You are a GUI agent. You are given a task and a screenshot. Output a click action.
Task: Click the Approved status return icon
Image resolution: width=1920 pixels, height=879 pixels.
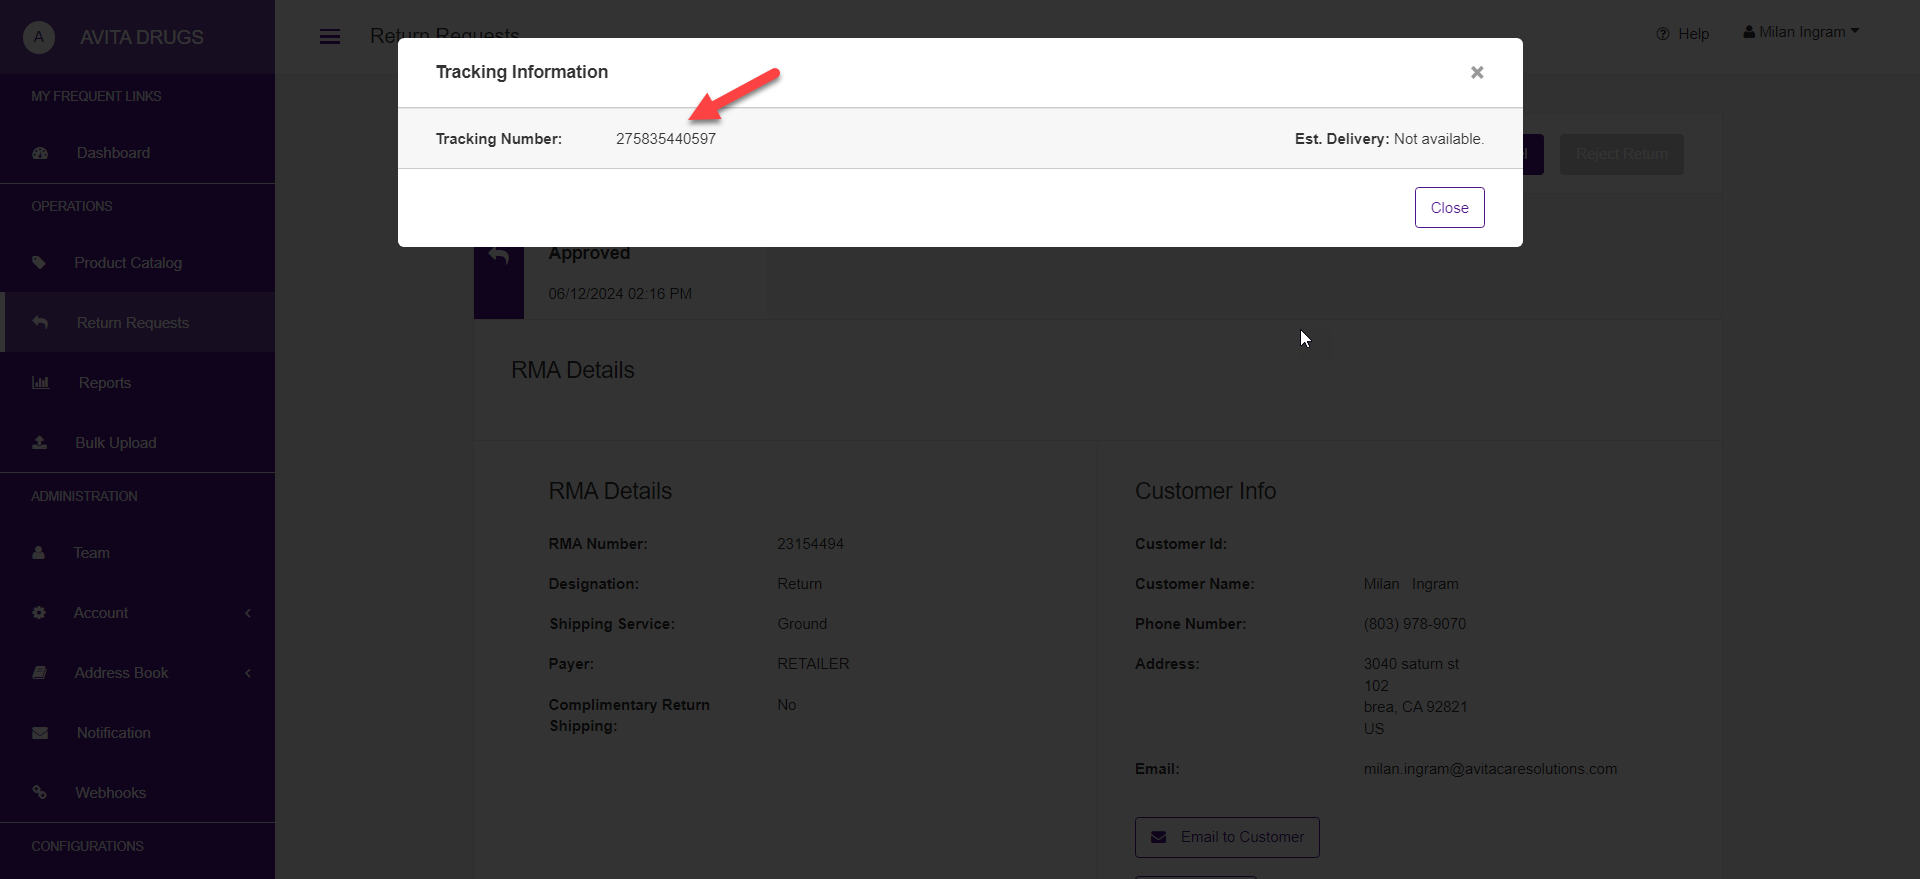pos(499,256)
